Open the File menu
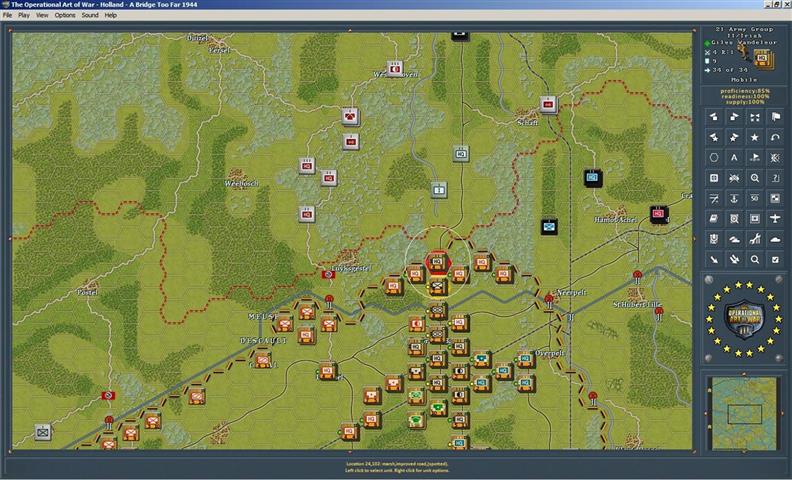 point(7,15)
